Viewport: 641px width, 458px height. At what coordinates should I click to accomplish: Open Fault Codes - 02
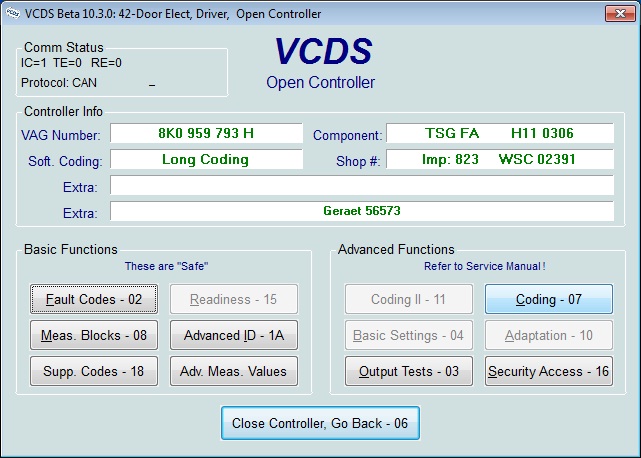93,299
